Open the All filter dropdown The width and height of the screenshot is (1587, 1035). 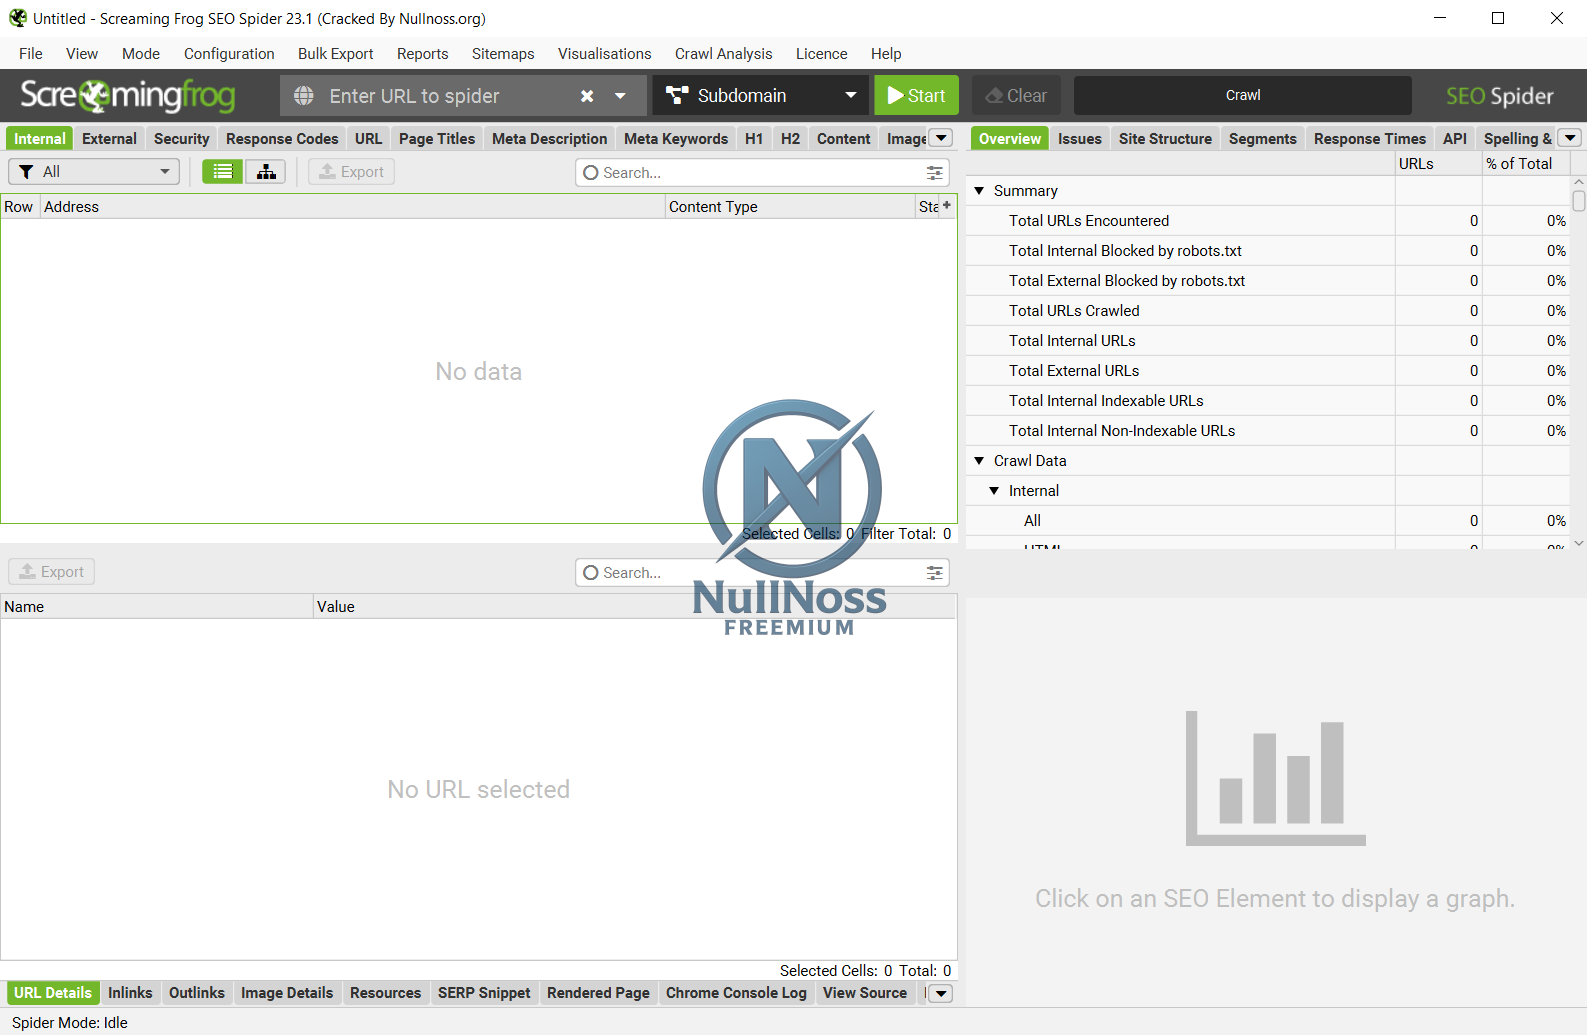[94, 172]
